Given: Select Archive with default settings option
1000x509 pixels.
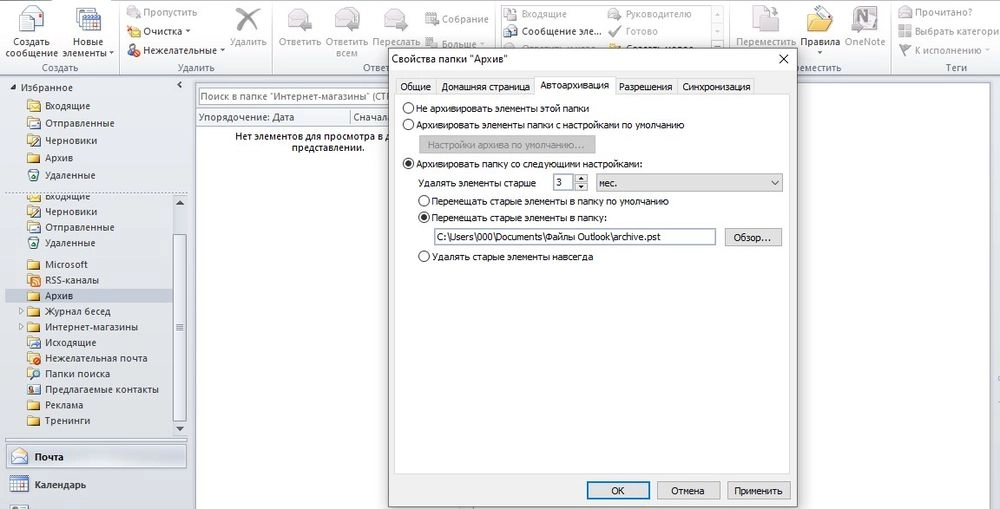Looking at the screenshot, I should click(408, 125).
